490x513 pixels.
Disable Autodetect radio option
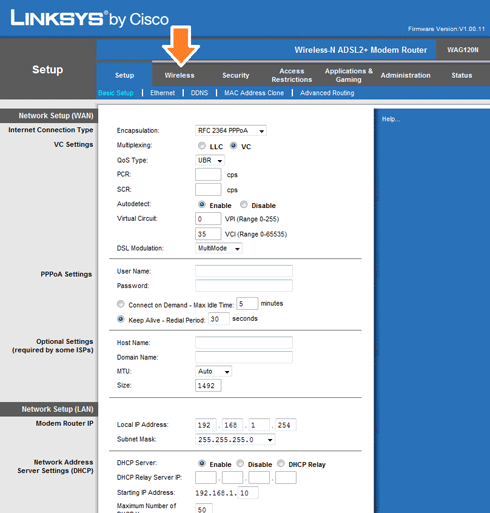point(244,204)
